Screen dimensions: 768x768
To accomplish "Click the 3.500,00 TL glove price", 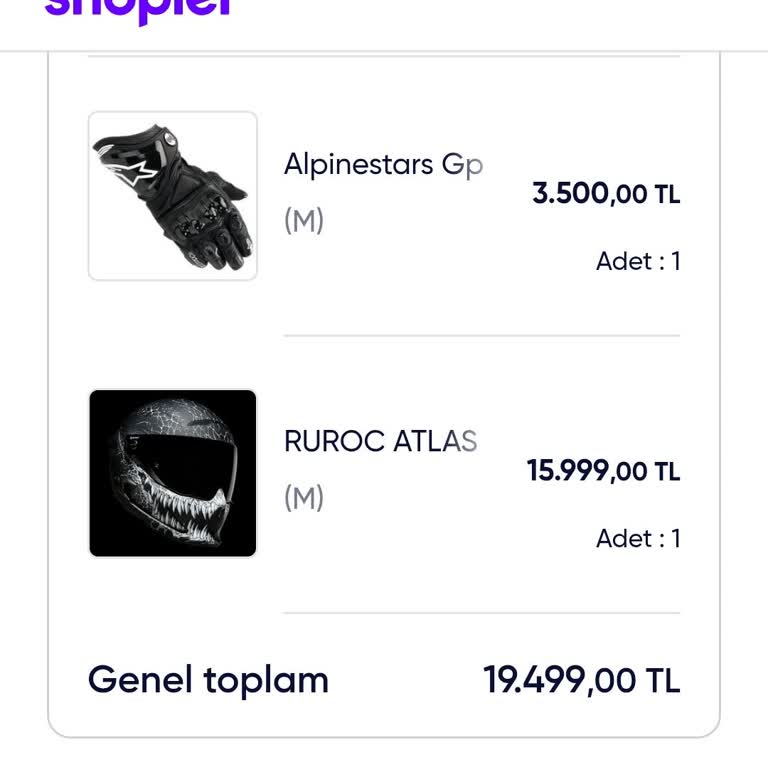I will pyautogui.click(x=605, y=193).
